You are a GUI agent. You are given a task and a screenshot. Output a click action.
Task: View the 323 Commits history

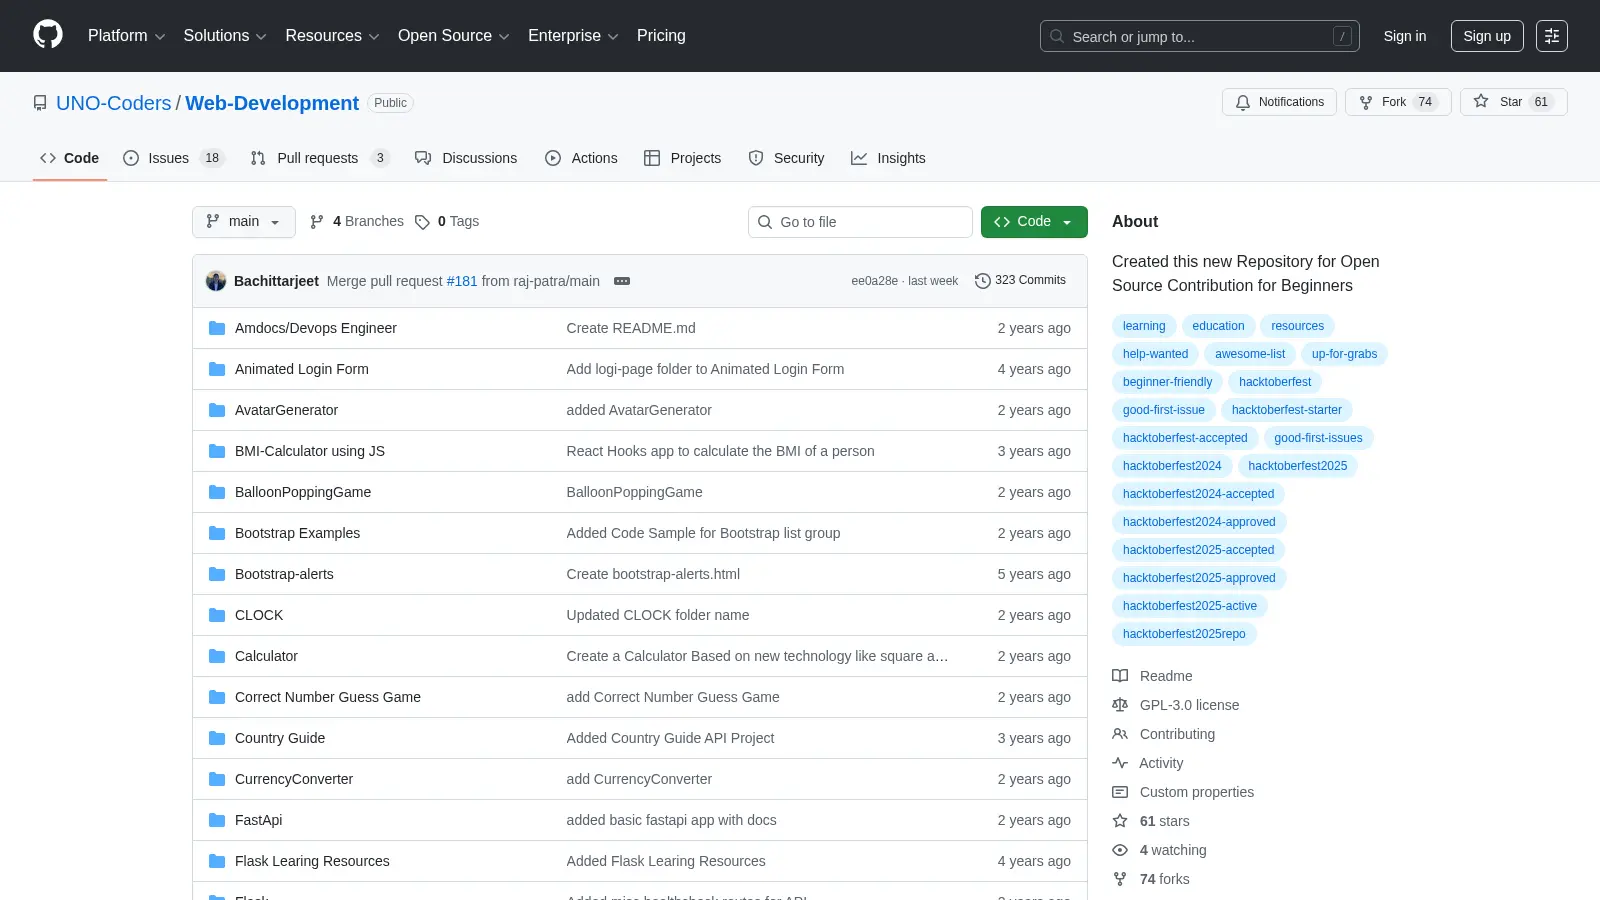[x=1021, y=281]
